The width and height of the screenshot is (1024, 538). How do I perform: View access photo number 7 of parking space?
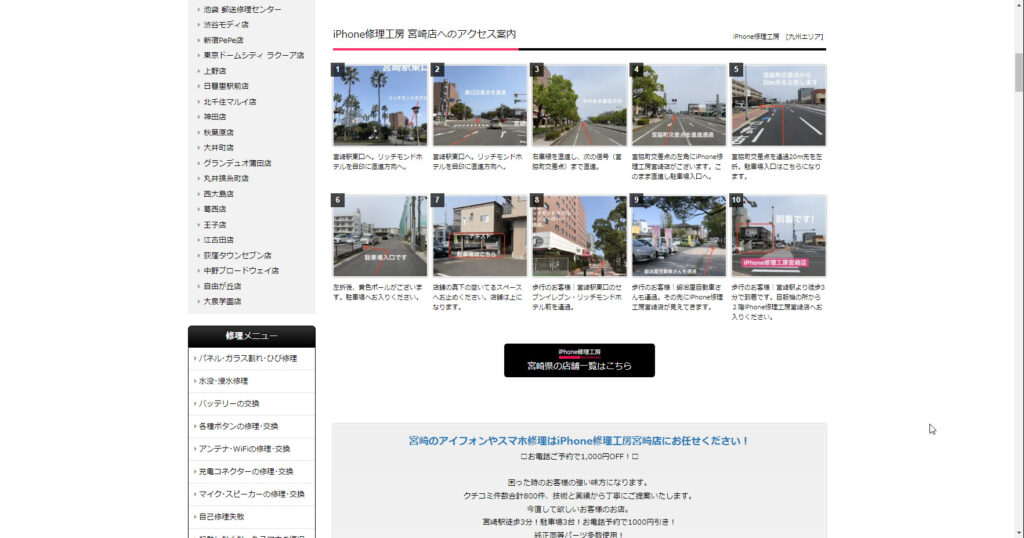[479, 236]
